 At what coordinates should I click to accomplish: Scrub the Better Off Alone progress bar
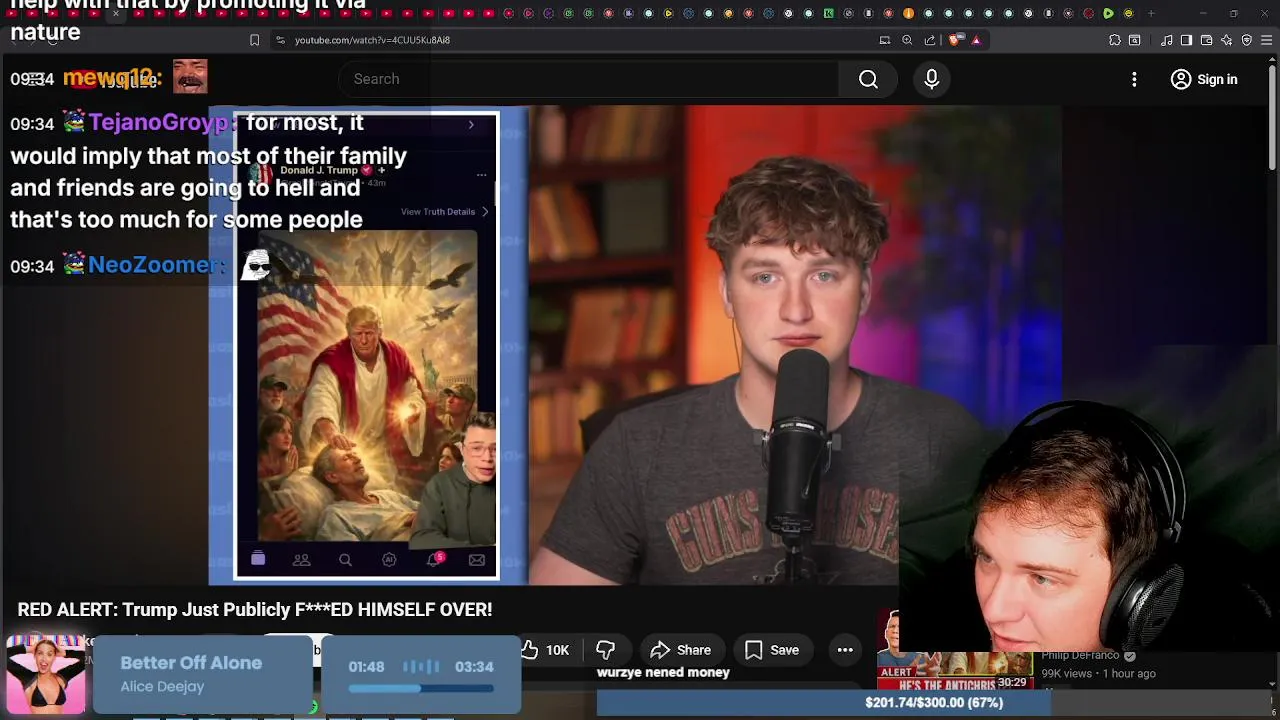(x=421, y=688)
